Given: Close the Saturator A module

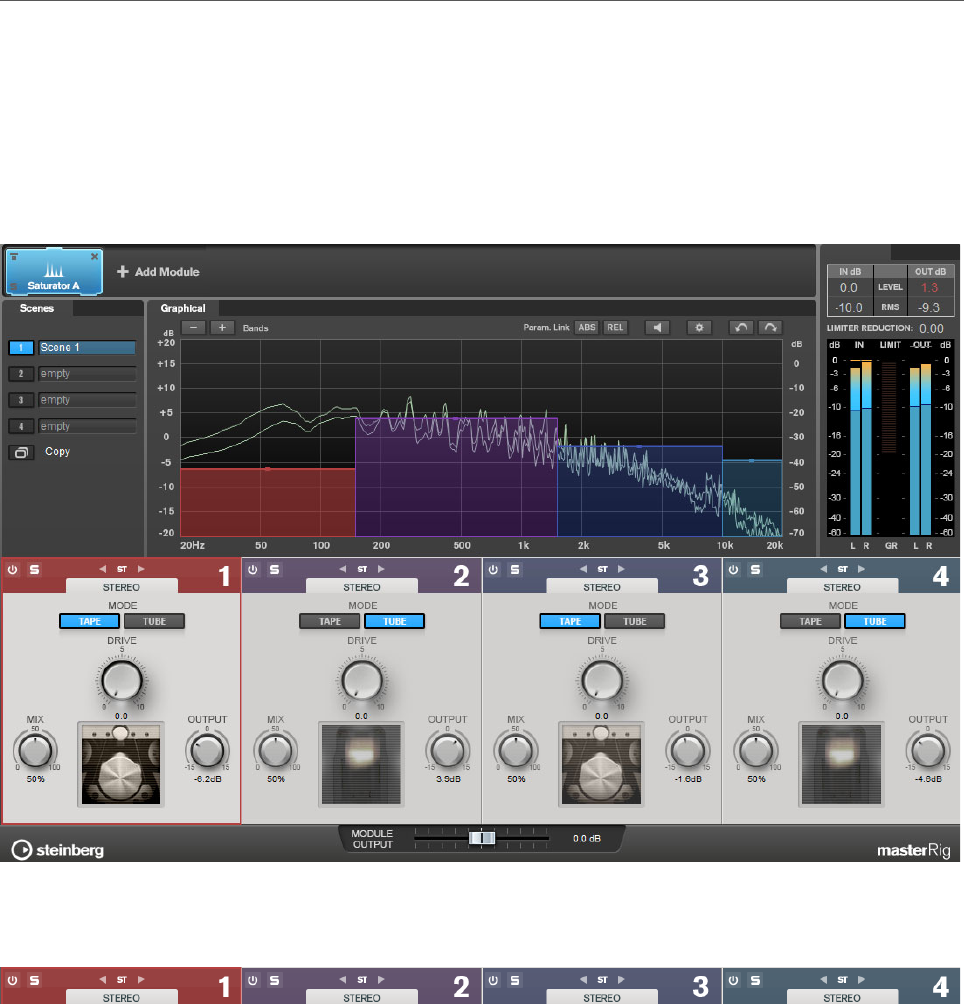Looking at the screenshot, I should coord(94,257).
